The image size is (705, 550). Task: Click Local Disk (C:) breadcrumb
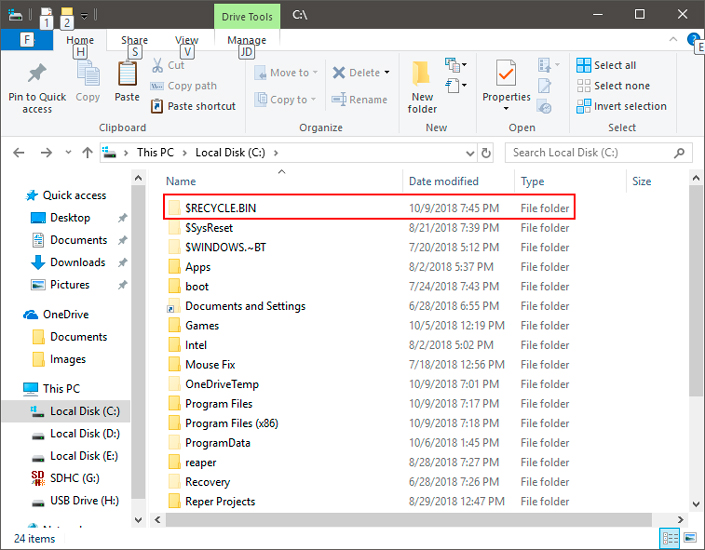(x=230, y=152)
